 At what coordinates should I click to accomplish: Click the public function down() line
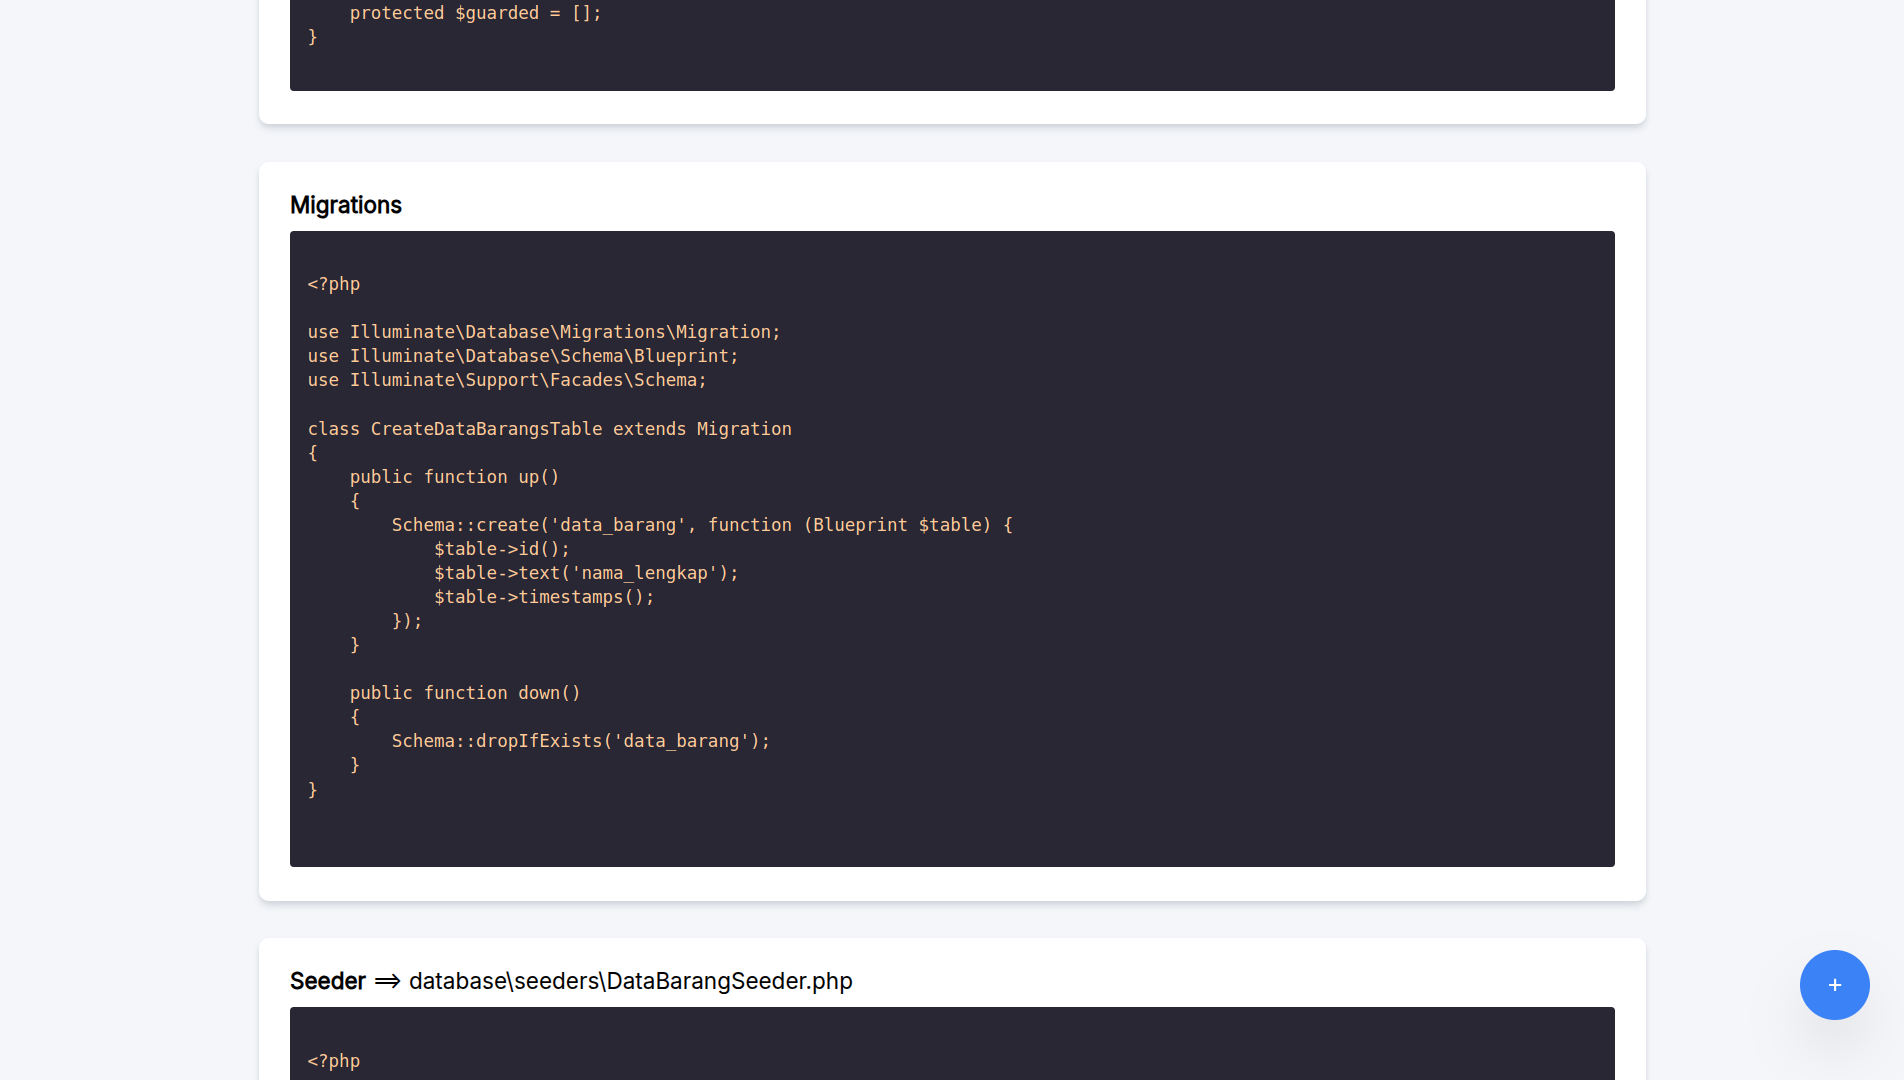pyautogui.click(x=464, y=693)
